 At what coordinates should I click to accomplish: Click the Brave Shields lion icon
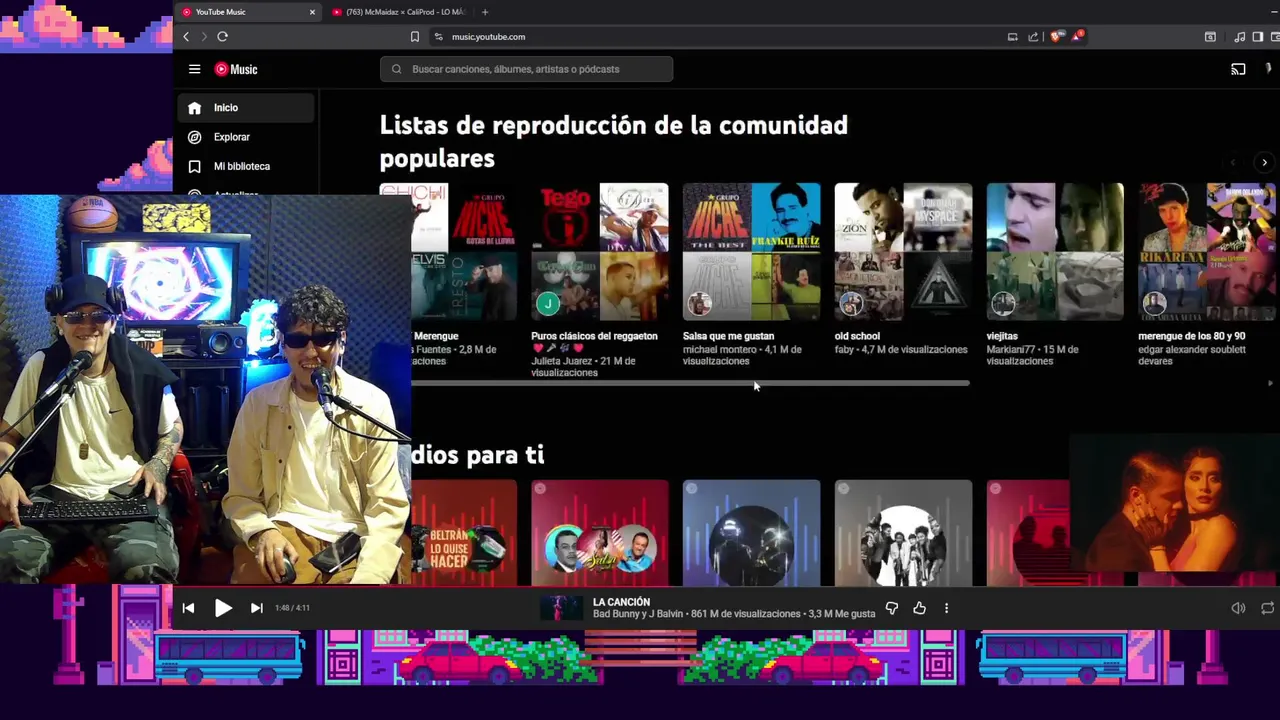(x=1057, y=37)
